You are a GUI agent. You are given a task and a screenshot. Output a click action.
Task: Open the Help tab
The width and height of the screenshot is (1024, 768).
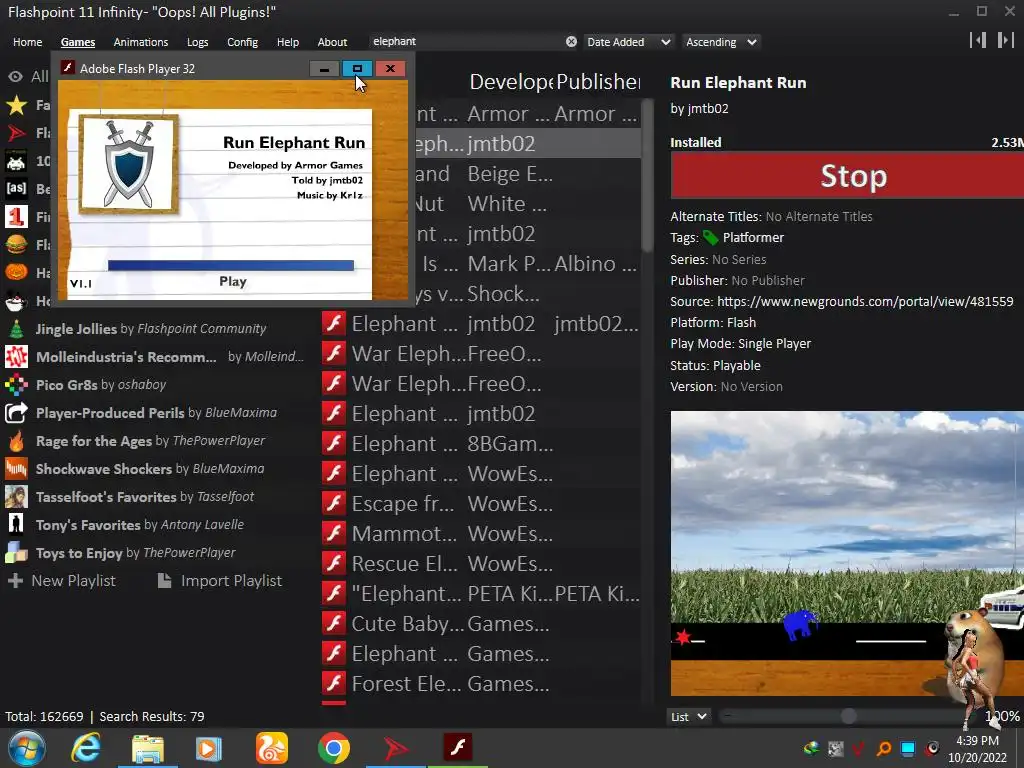[x=287, y=42]
